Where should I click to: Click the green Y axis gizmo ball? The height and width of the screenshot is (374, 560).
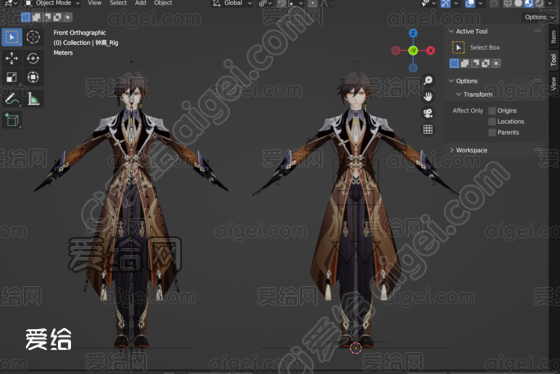413,50
